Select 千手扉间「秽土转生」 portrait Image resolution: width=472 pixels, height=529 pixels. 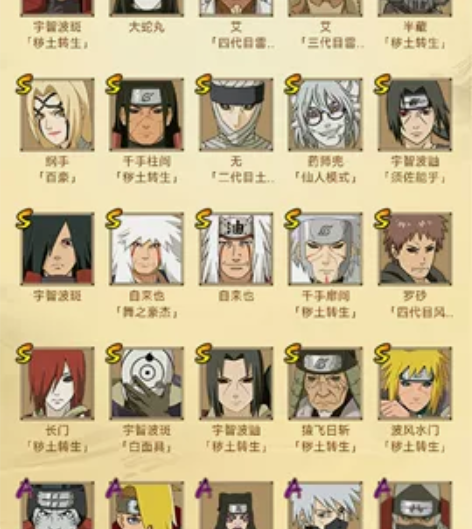(x=325, y=249)
